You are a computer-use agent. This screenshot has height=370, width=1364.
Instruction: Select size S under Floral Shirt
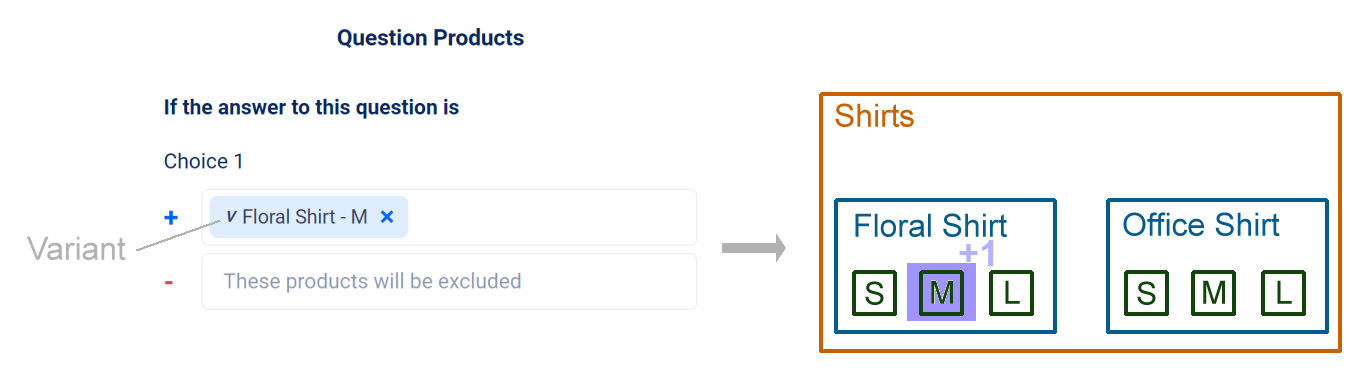click(874, 293)
